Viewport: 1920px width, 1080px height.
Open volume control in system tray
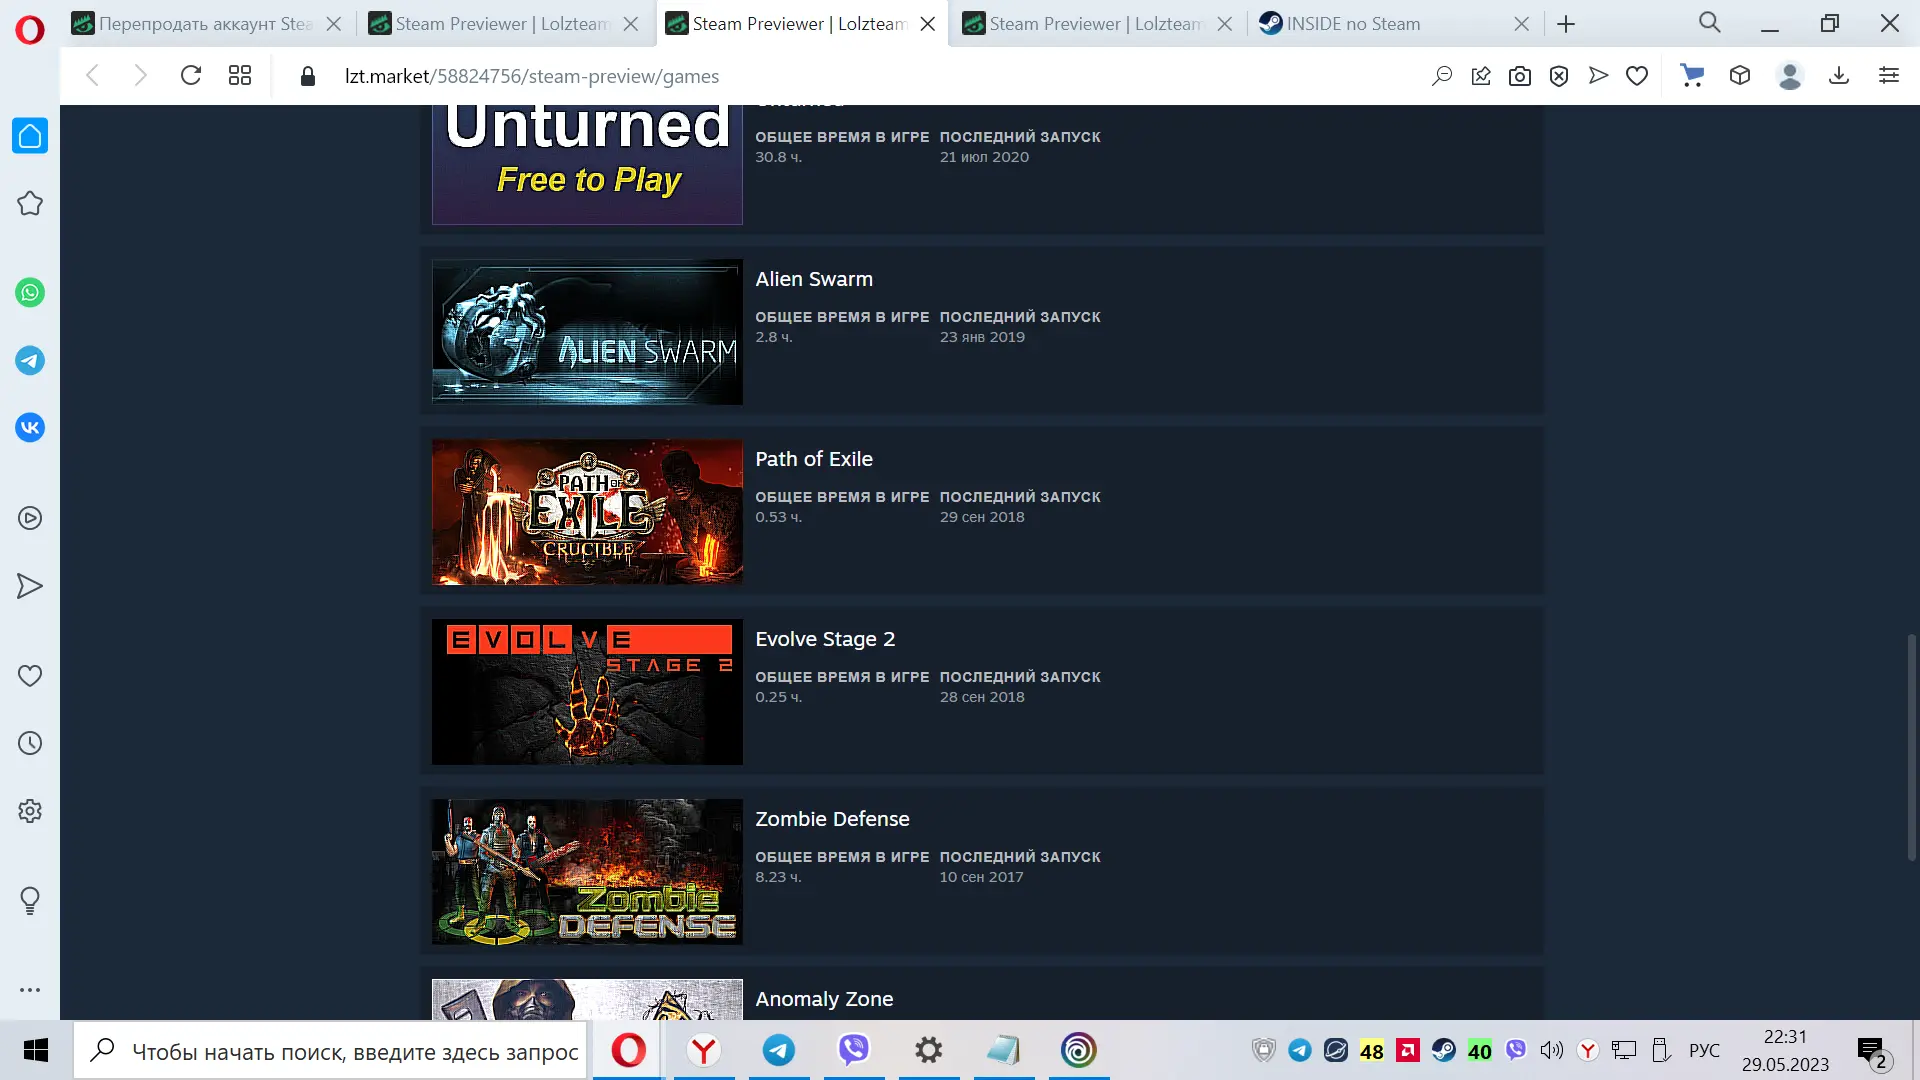[1551, 1050]
